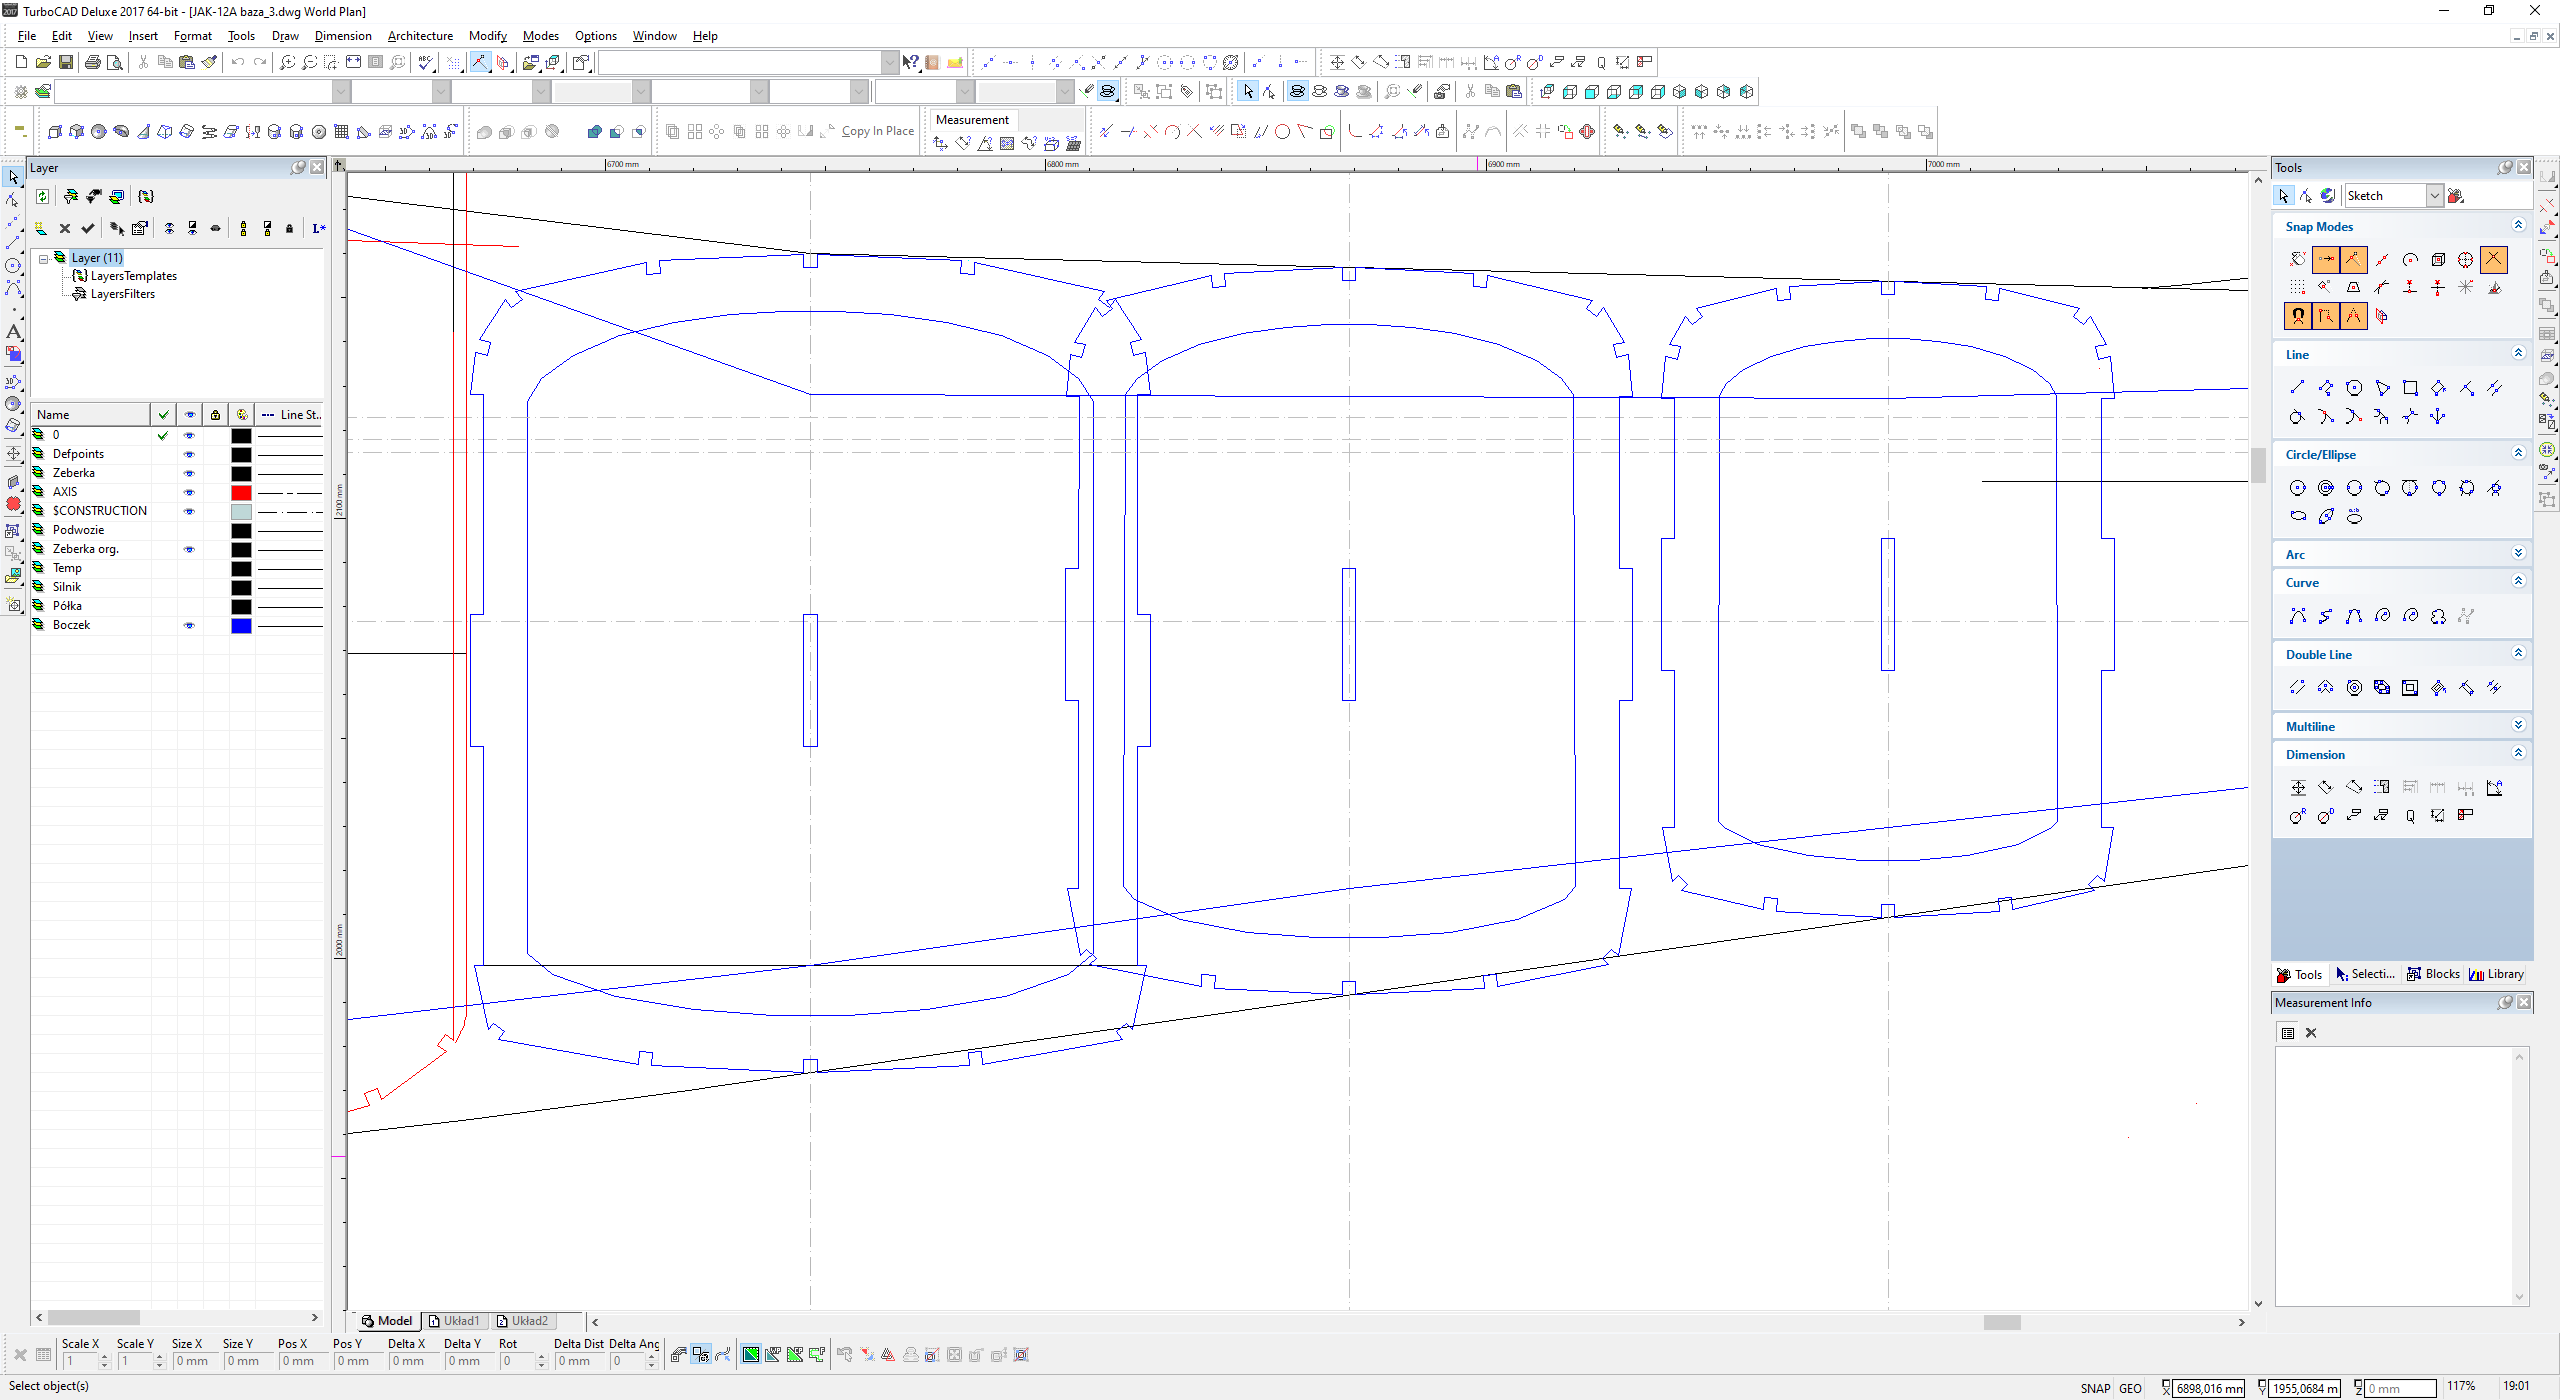Click the Save icon in main toolbar
Viewport: 2560px width, 1400px height.
tap(65, 62)
